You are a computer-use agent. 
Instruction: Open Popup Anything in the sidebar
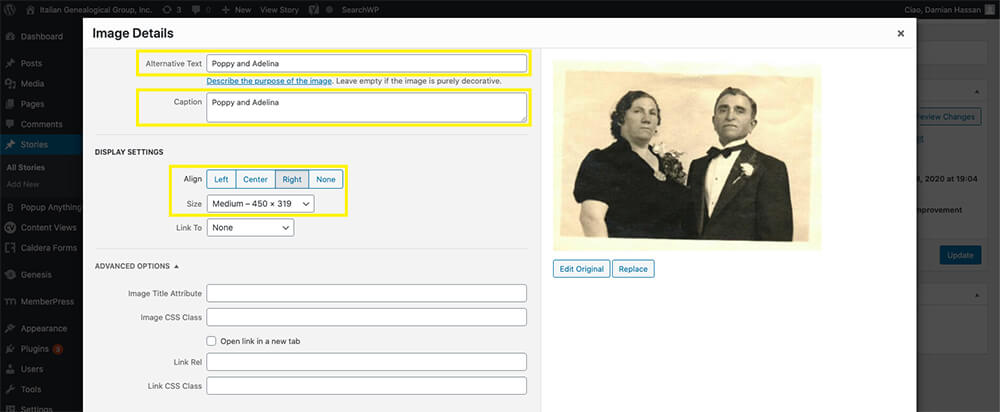click(41, 207)
